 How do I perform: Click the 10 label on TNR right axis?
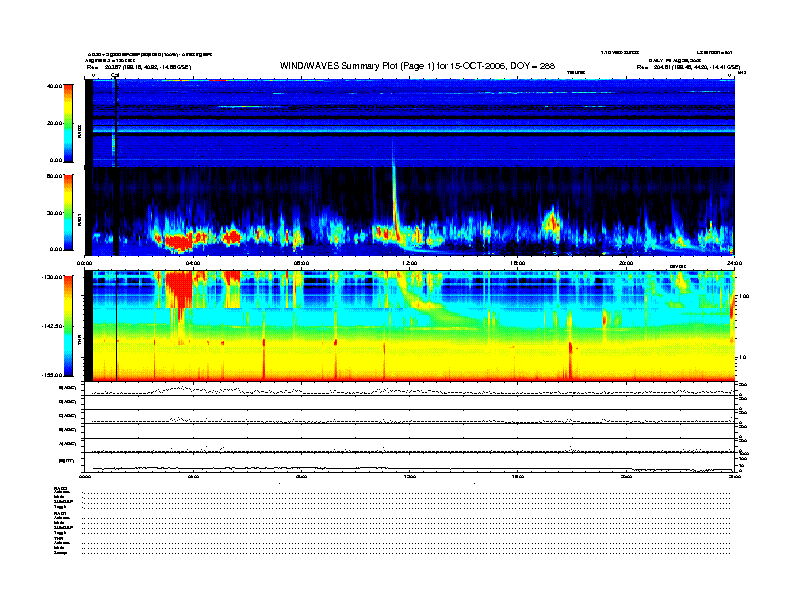point(742,358)
